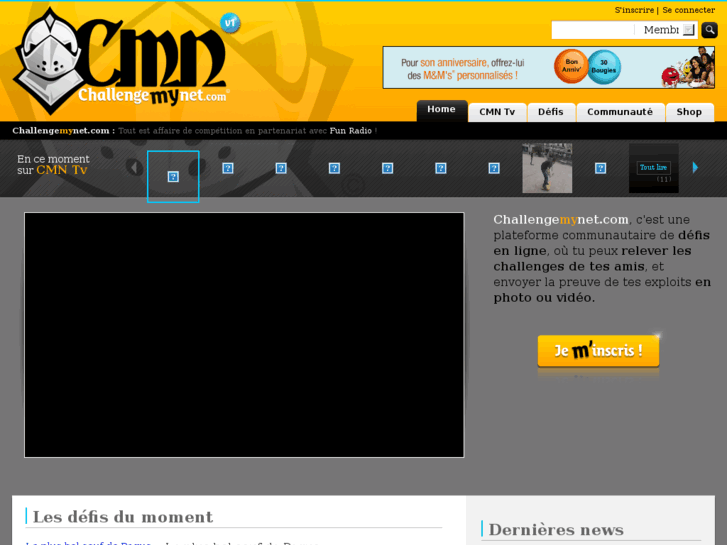Focus the search text field
This screenshot has height=545, width=727.
593,30
